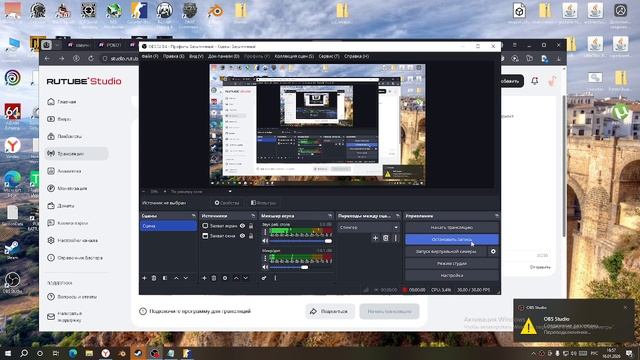This screenshot has width=640, height=360.
Task: Open Фильтры button above sources
Action: point(263,203)
